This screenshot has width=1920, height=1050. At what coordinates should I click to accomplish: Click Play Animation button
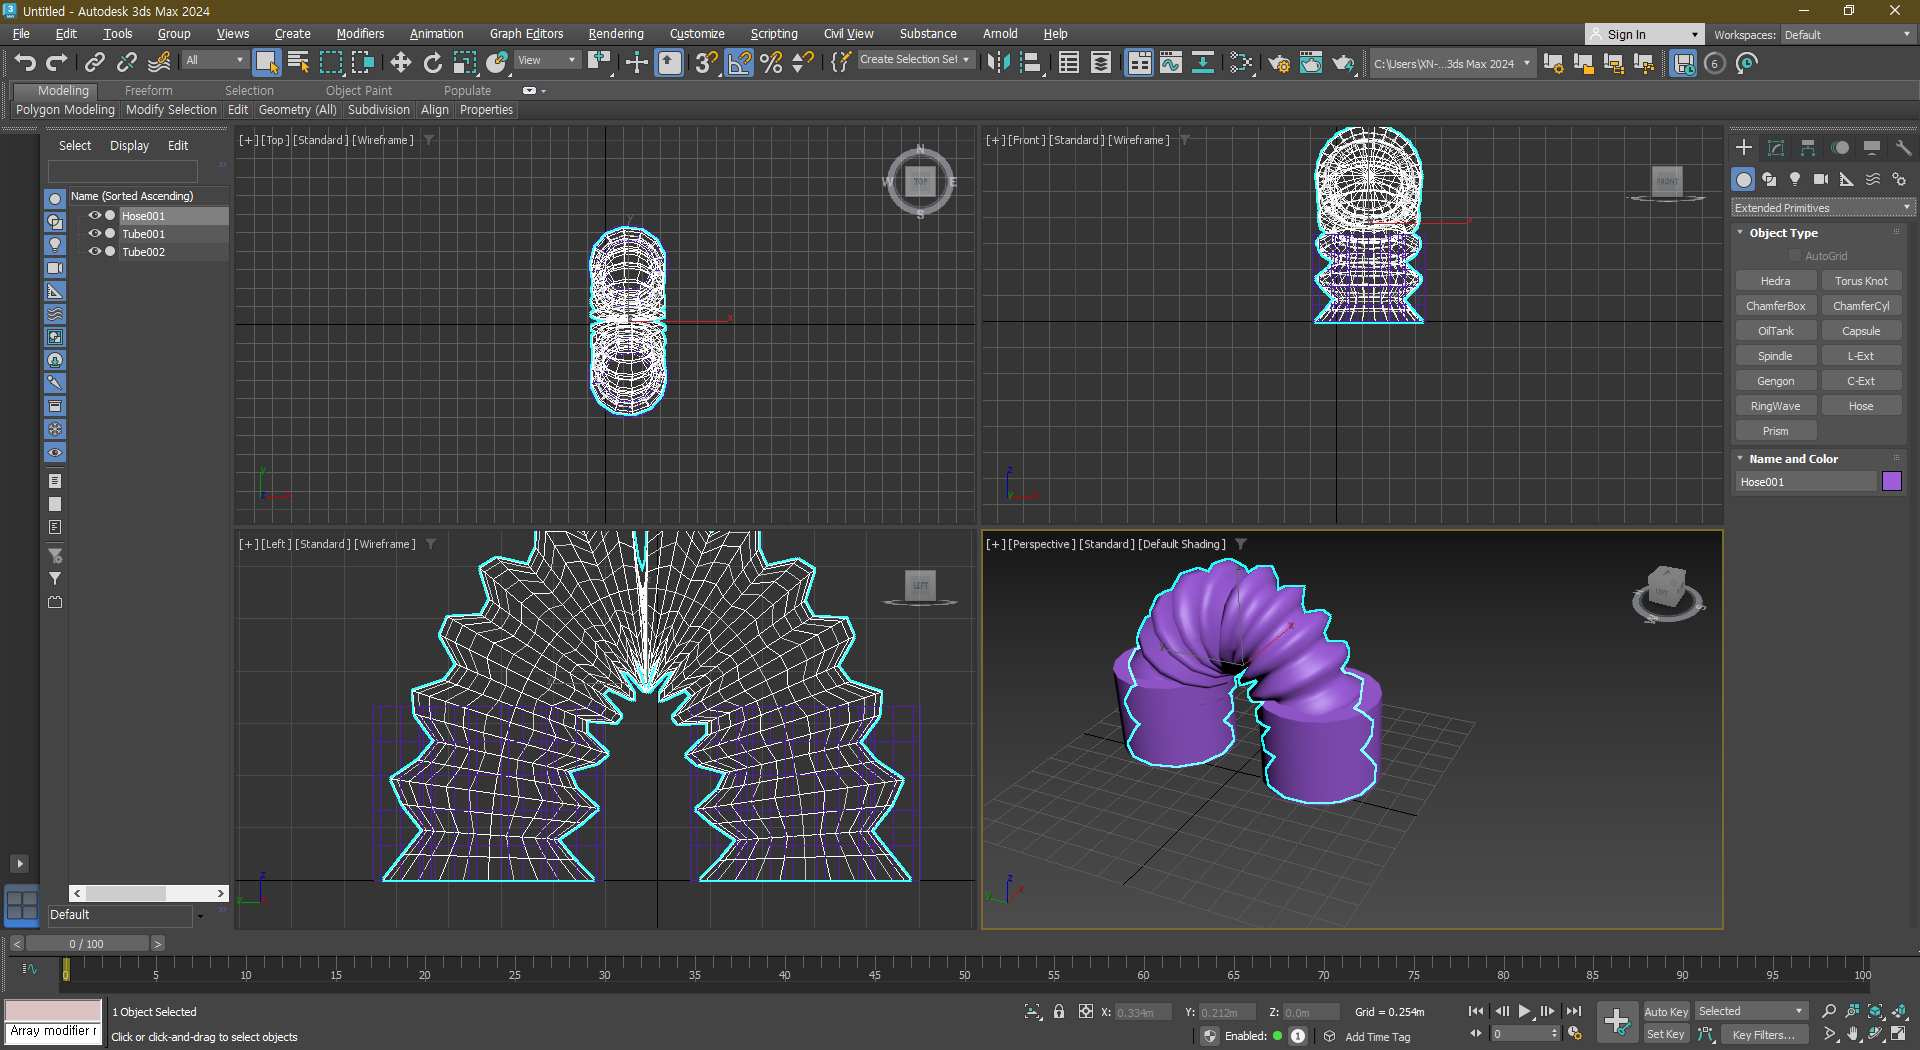point(1524,1011)
